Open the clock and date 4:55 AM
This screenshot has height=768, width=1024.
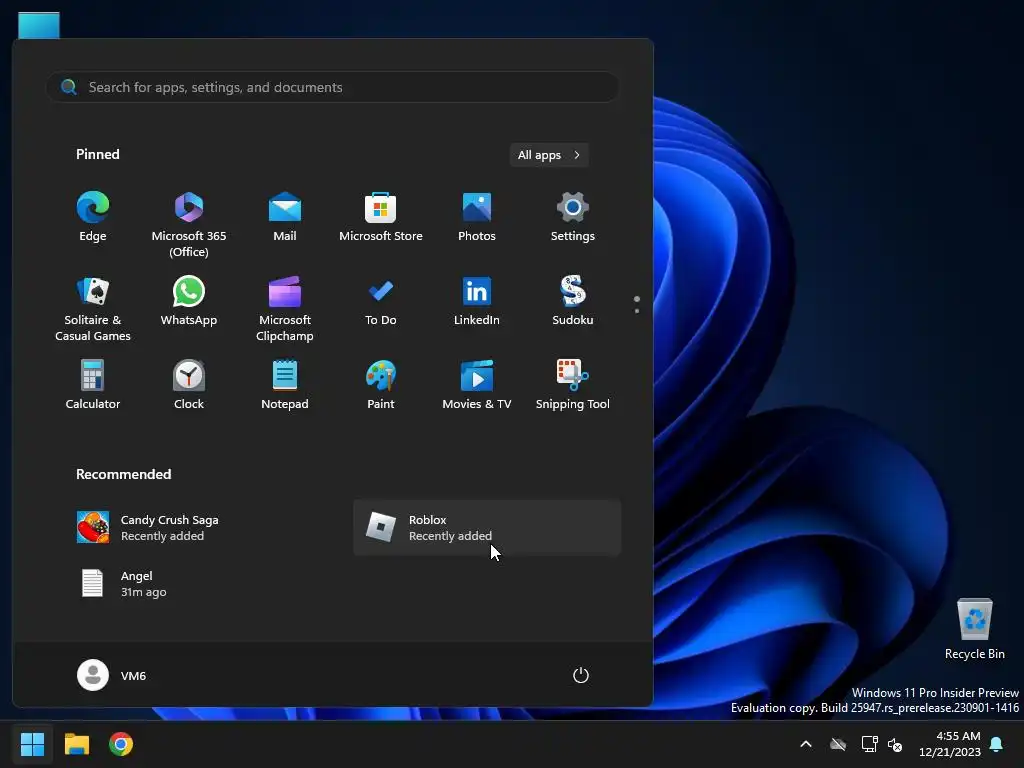tap(950, 744)
